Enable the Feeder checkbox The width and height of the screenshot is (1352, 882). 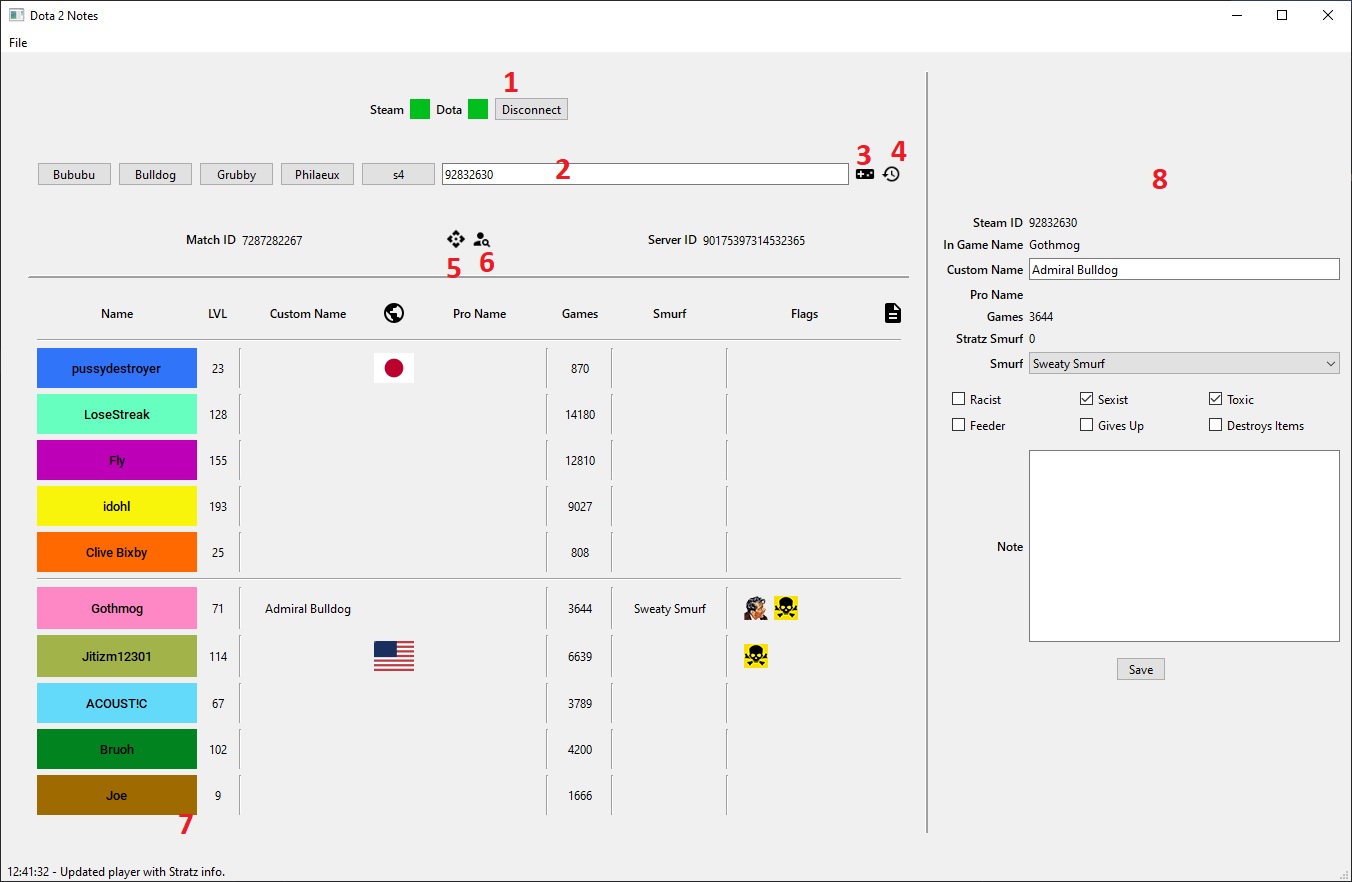(959, 425)
